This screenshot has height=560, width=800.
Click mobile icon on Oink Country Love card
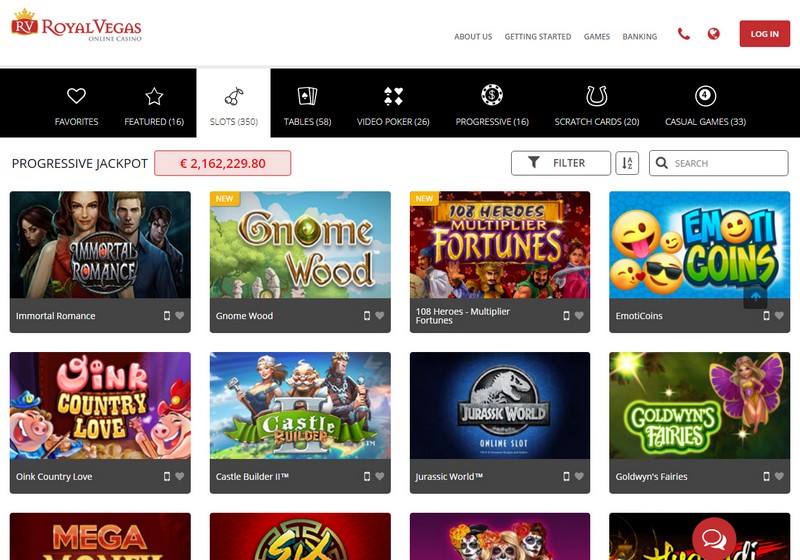coord(167,476)
